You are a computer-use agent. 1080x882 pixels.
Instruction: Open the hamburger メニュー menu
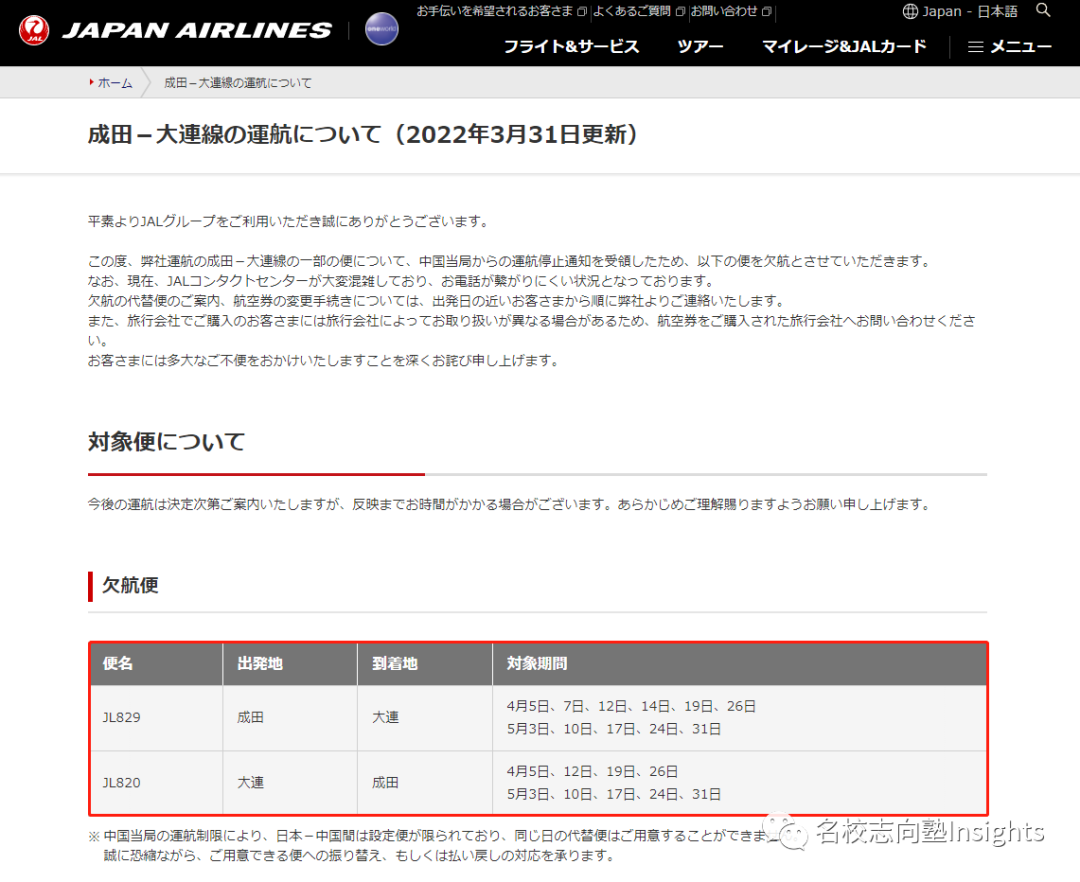click(x=1010, y=46)
